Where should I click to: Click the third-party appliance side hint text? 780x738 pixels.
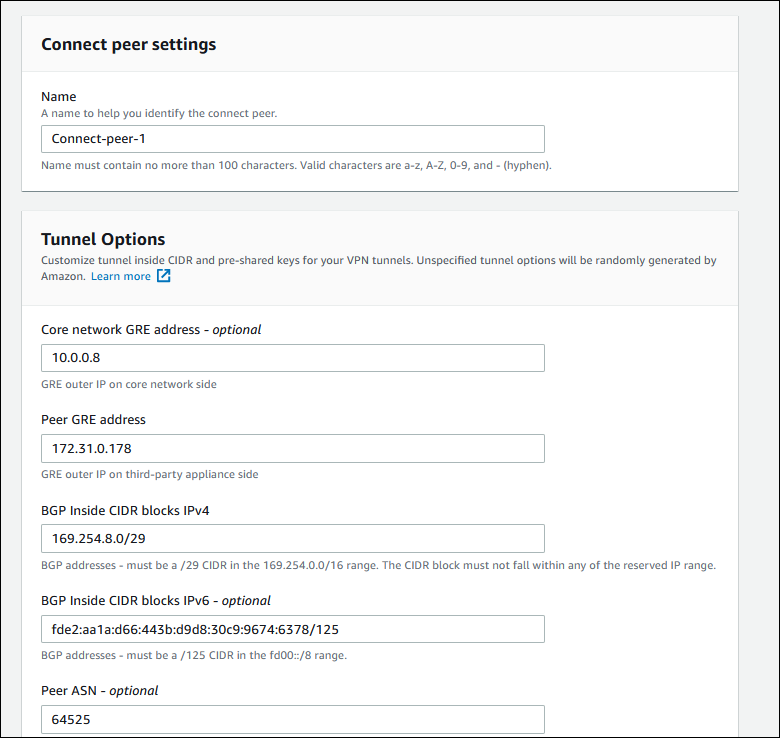[151, 474]
